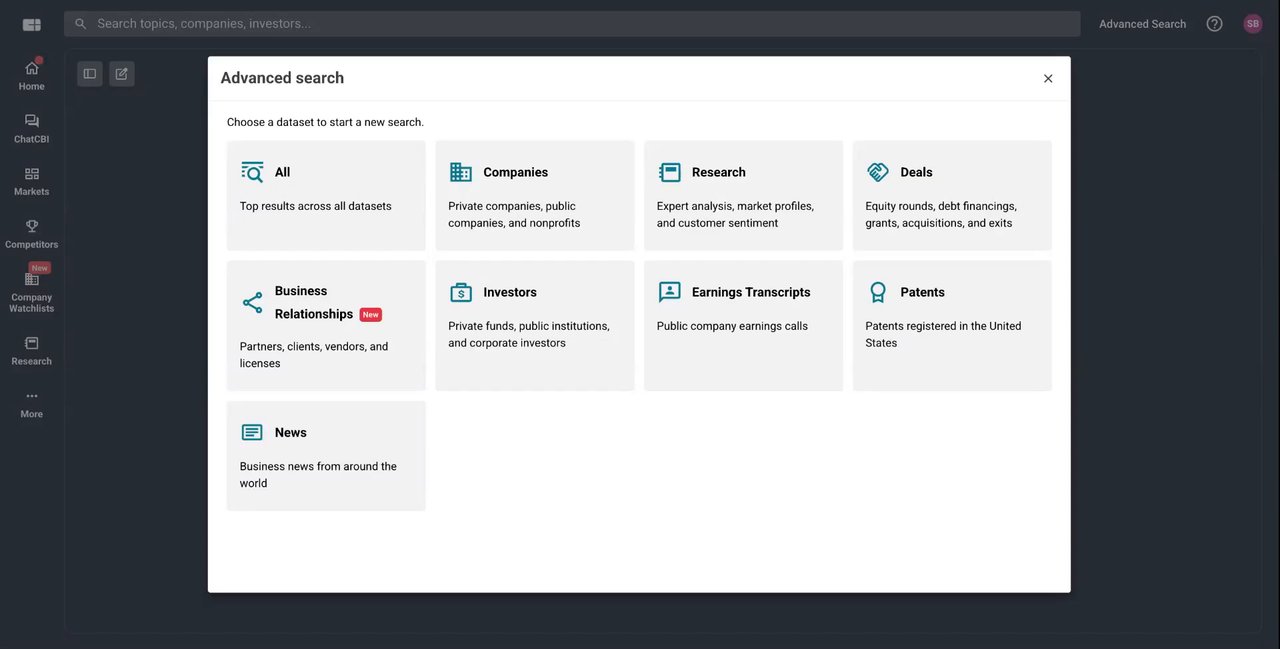Viewport: 1280px width, 649px height.
Task: Open the Competitors trophy icon
Action: pos(31,232)
